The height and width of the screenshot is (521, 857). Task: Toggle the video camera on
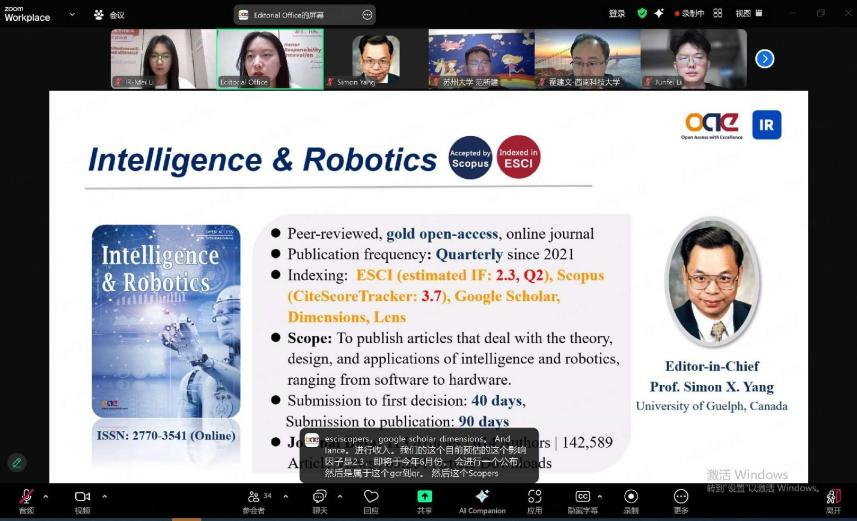[82, 497]
